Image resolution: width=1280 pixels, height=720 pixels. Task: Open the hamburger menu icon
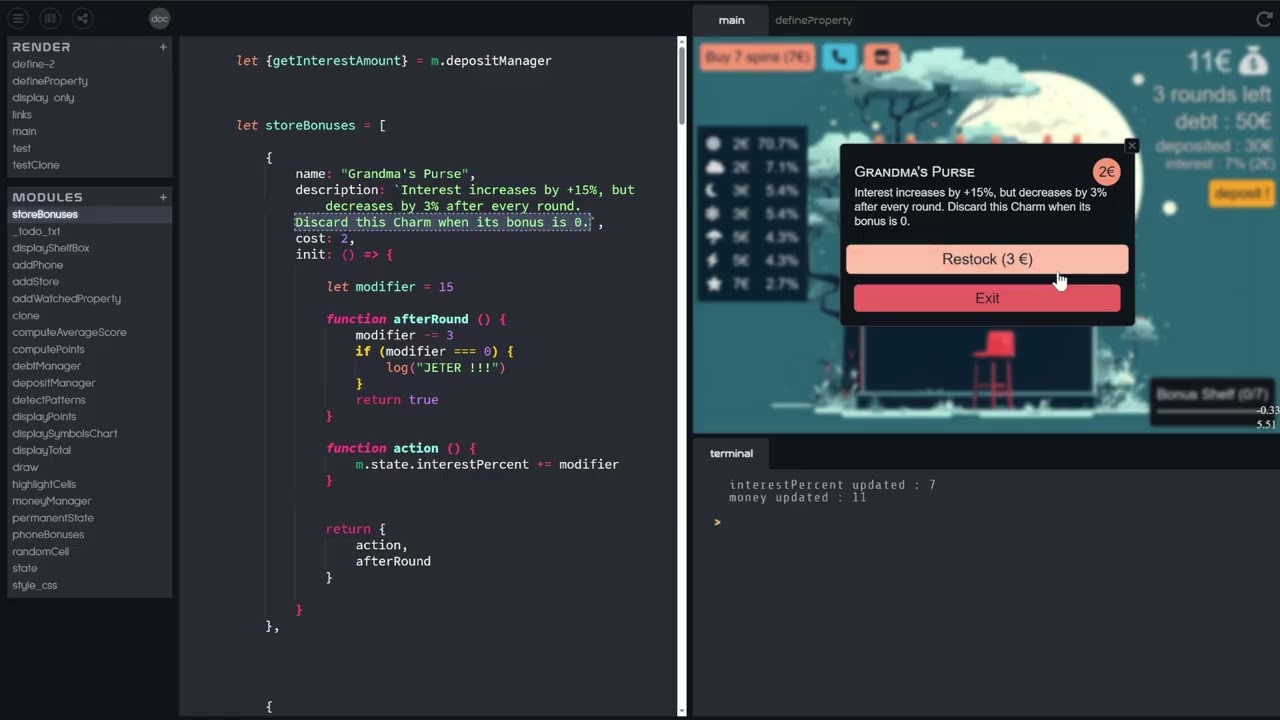point(18,18)
